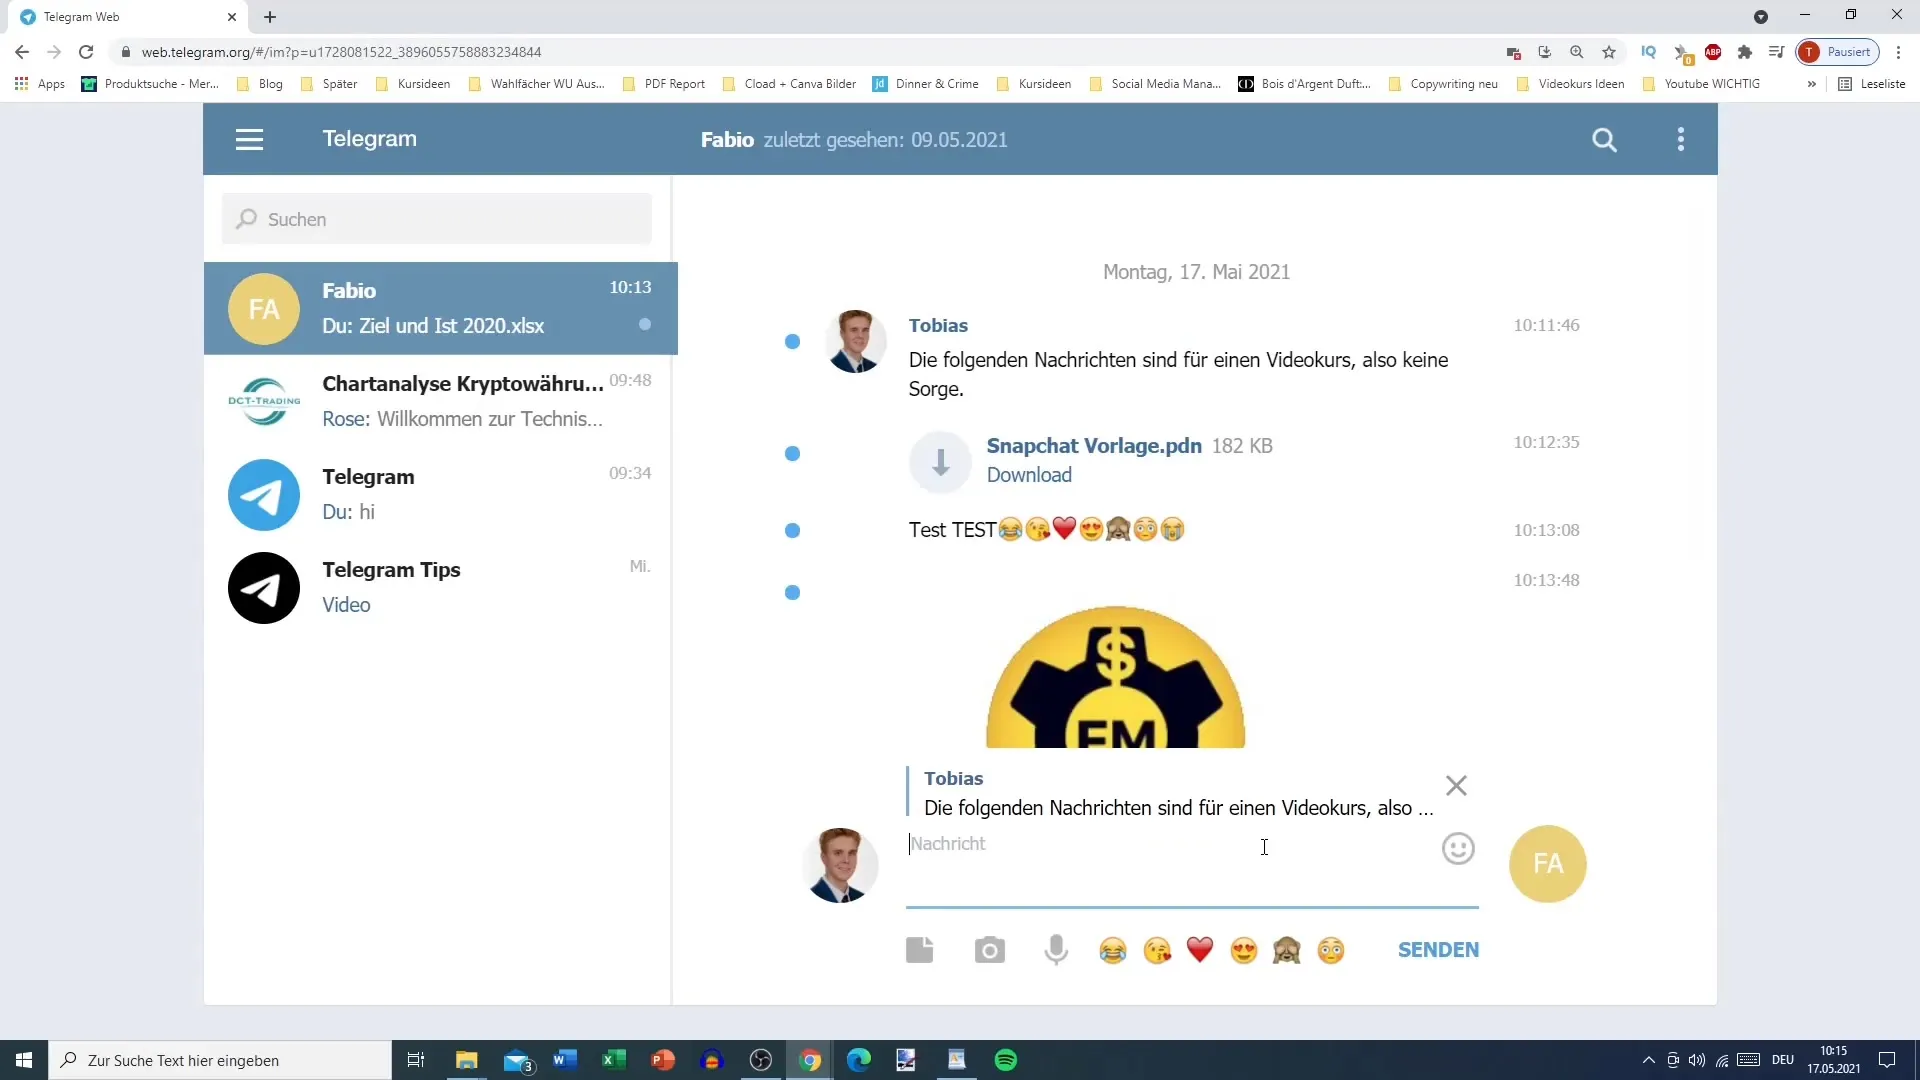Click the download arrow for Snapchat Vorlage.pdn

[940, 462]
